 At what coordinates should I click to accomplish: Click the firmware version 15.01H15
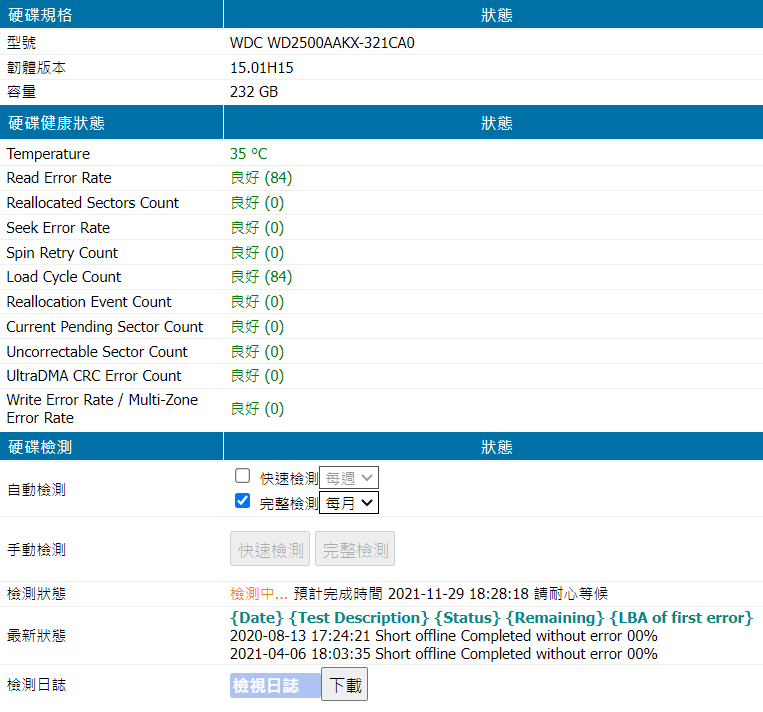(x=262, y=68)
